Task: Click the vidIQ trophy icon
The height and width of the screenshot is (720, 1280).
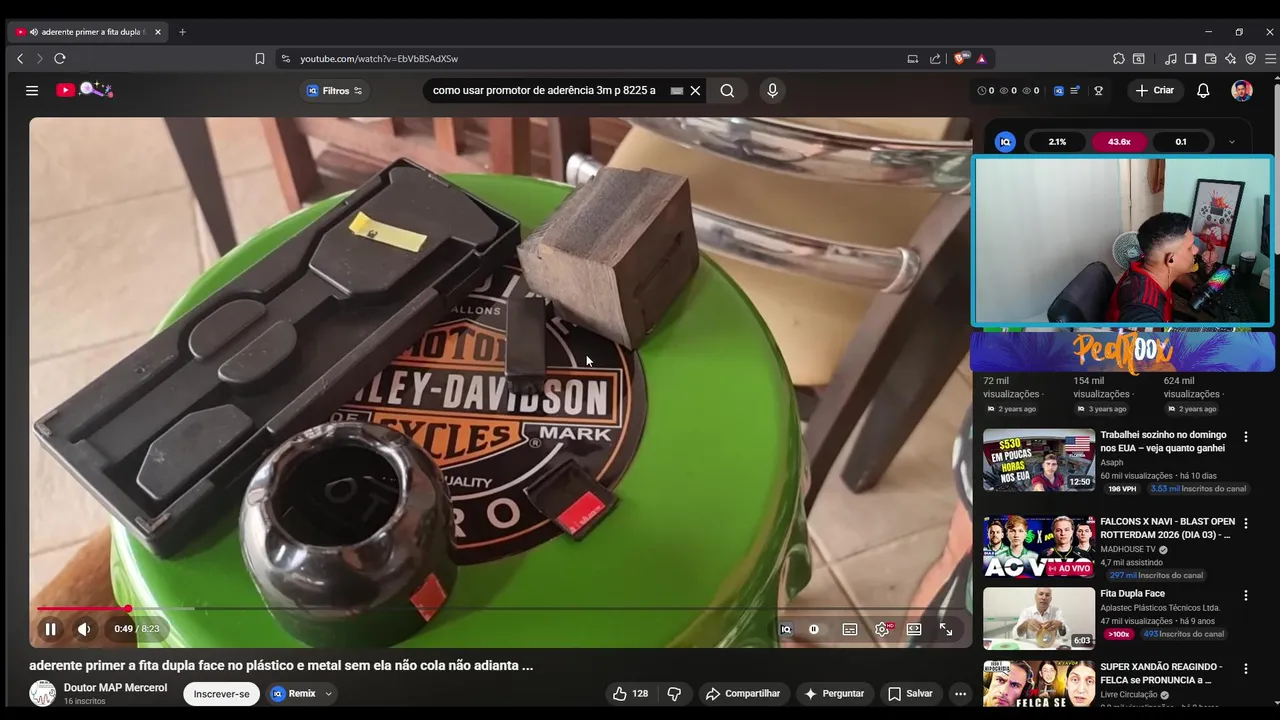Action: (1098, 90)
